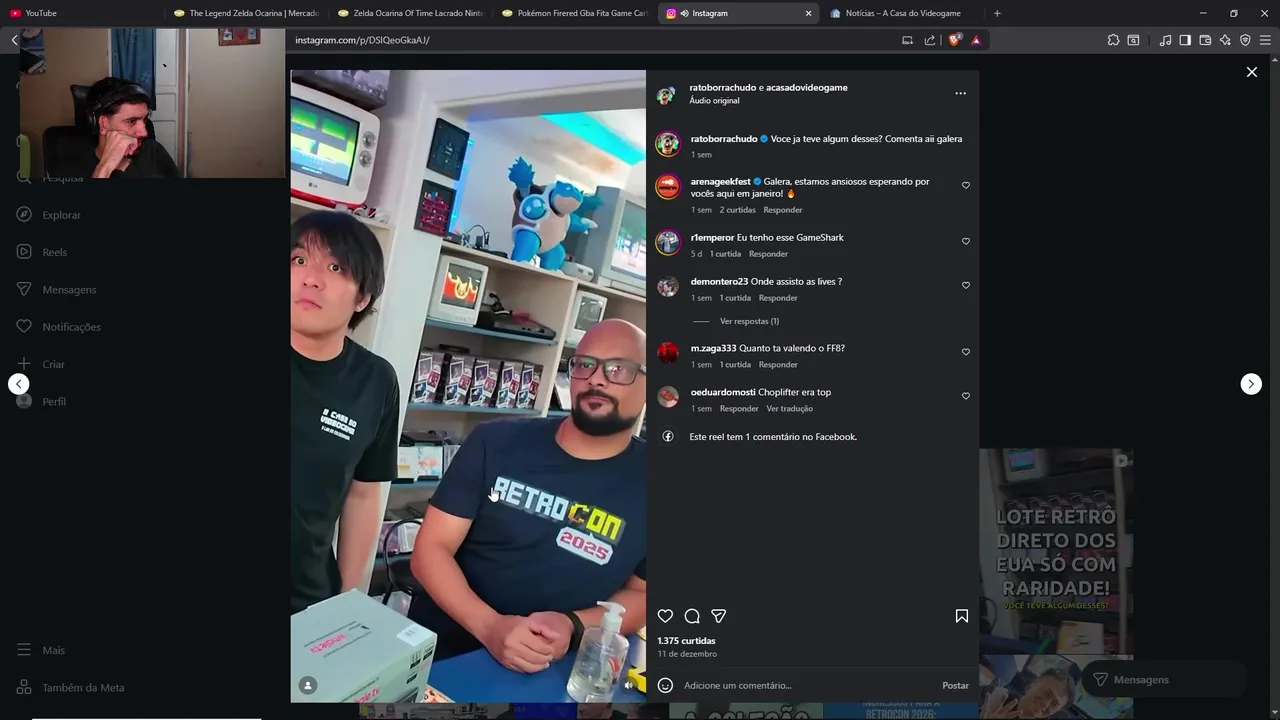Open the browser wallet icon
This screenshot has height=720, width=1280.
[1205, 40]
